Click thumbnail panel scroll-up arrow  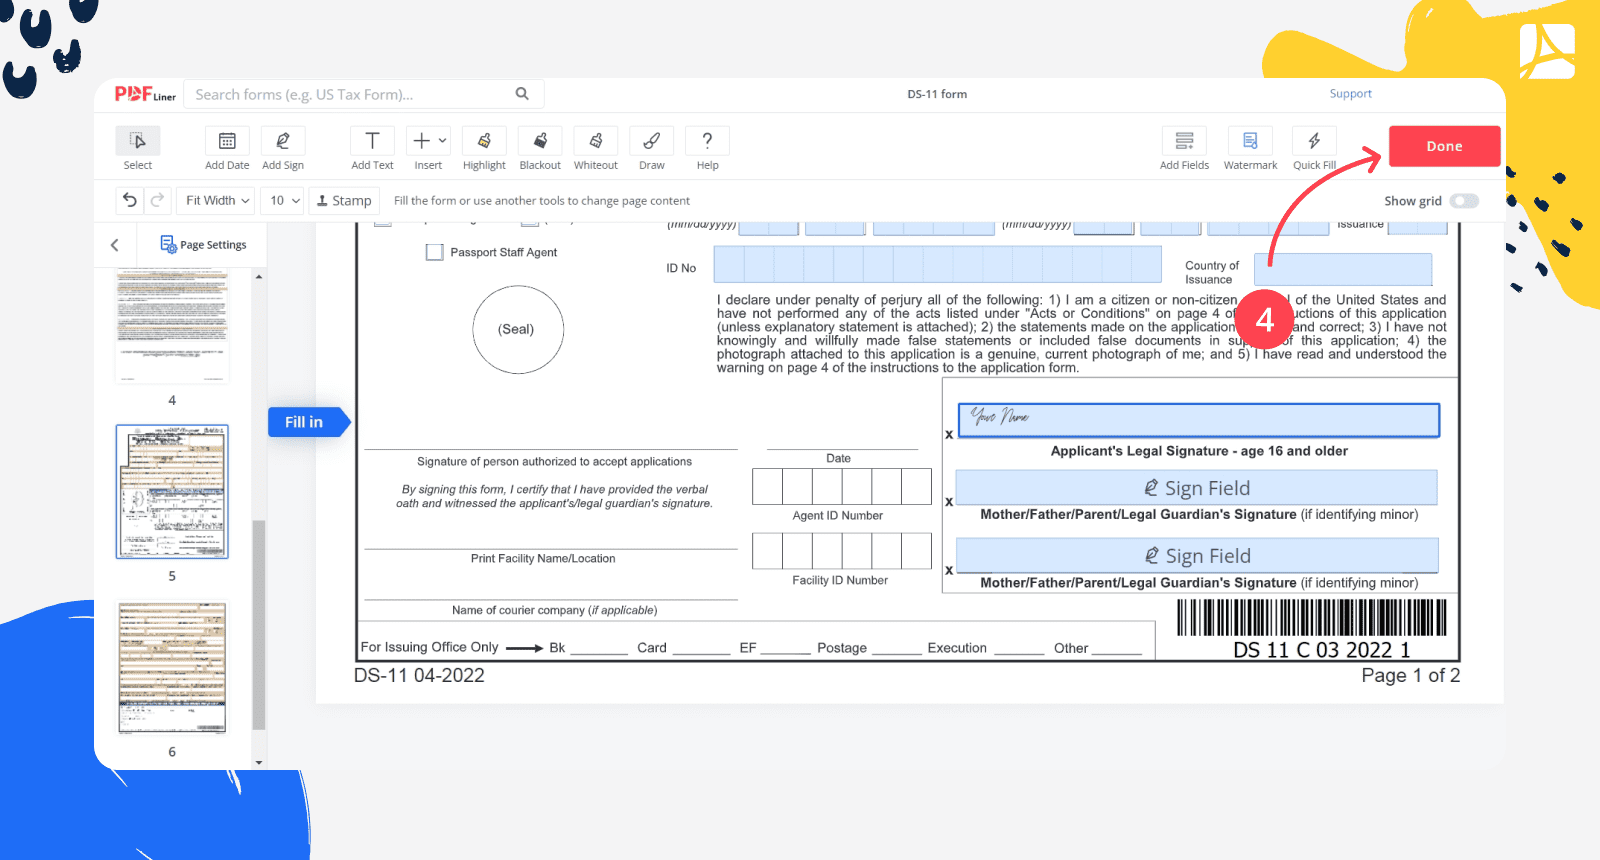259,276
